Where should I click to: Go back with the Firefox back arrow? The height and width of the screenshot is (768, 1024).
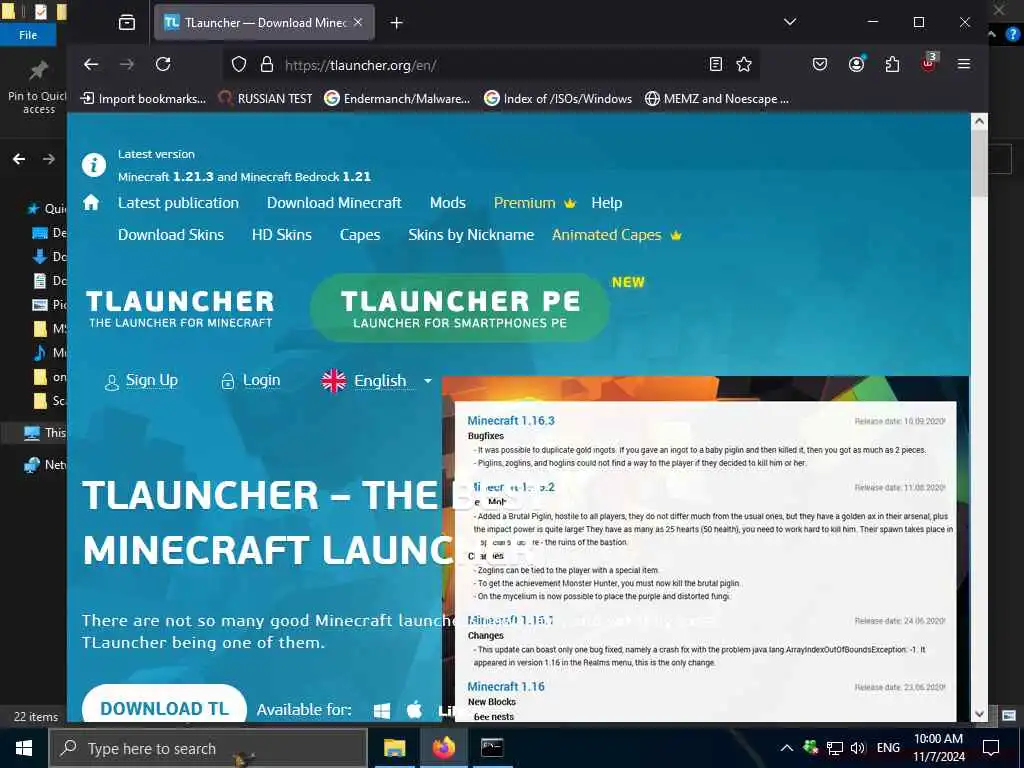click(91, 64)
